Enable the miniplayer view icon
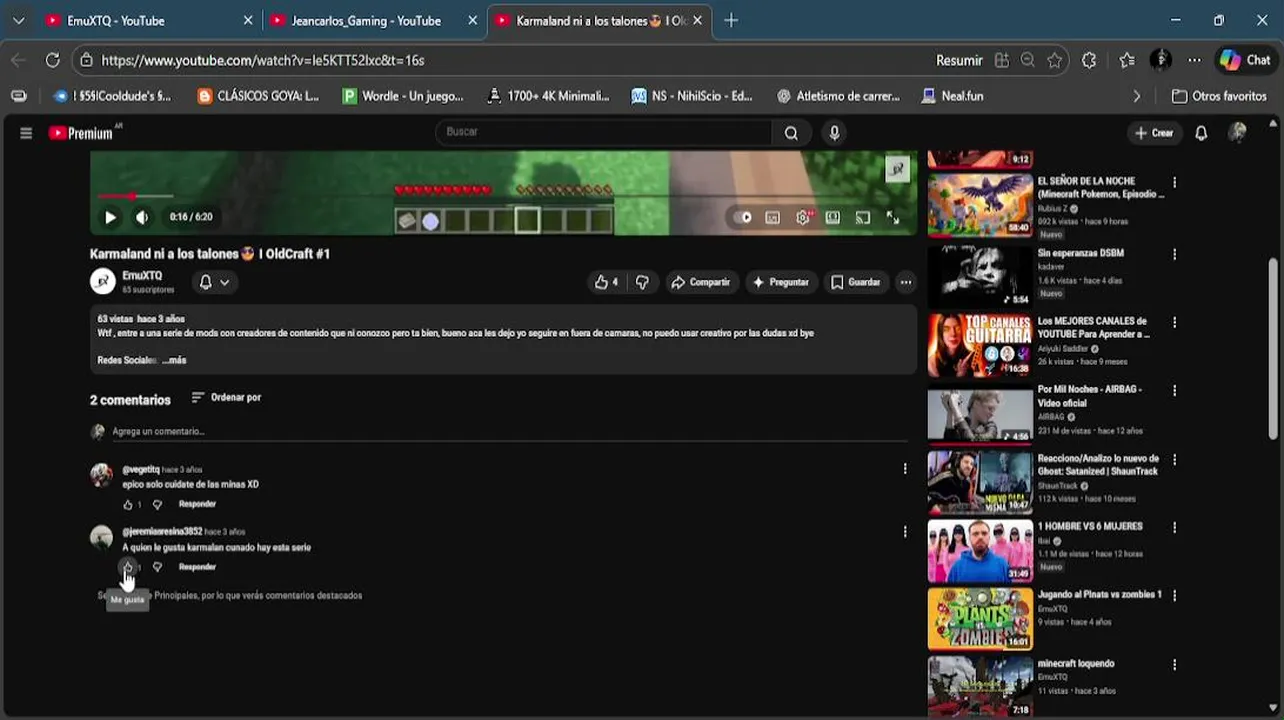This screenshot has width=1284, height=720. 833,217
